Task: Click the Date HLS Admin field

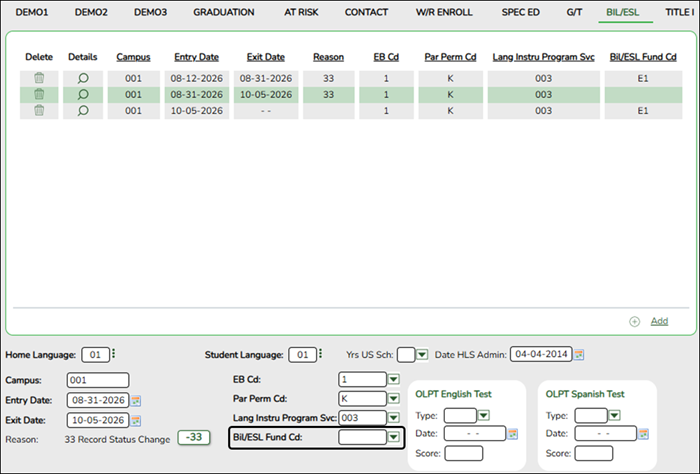Action: (x=541, y=354)
